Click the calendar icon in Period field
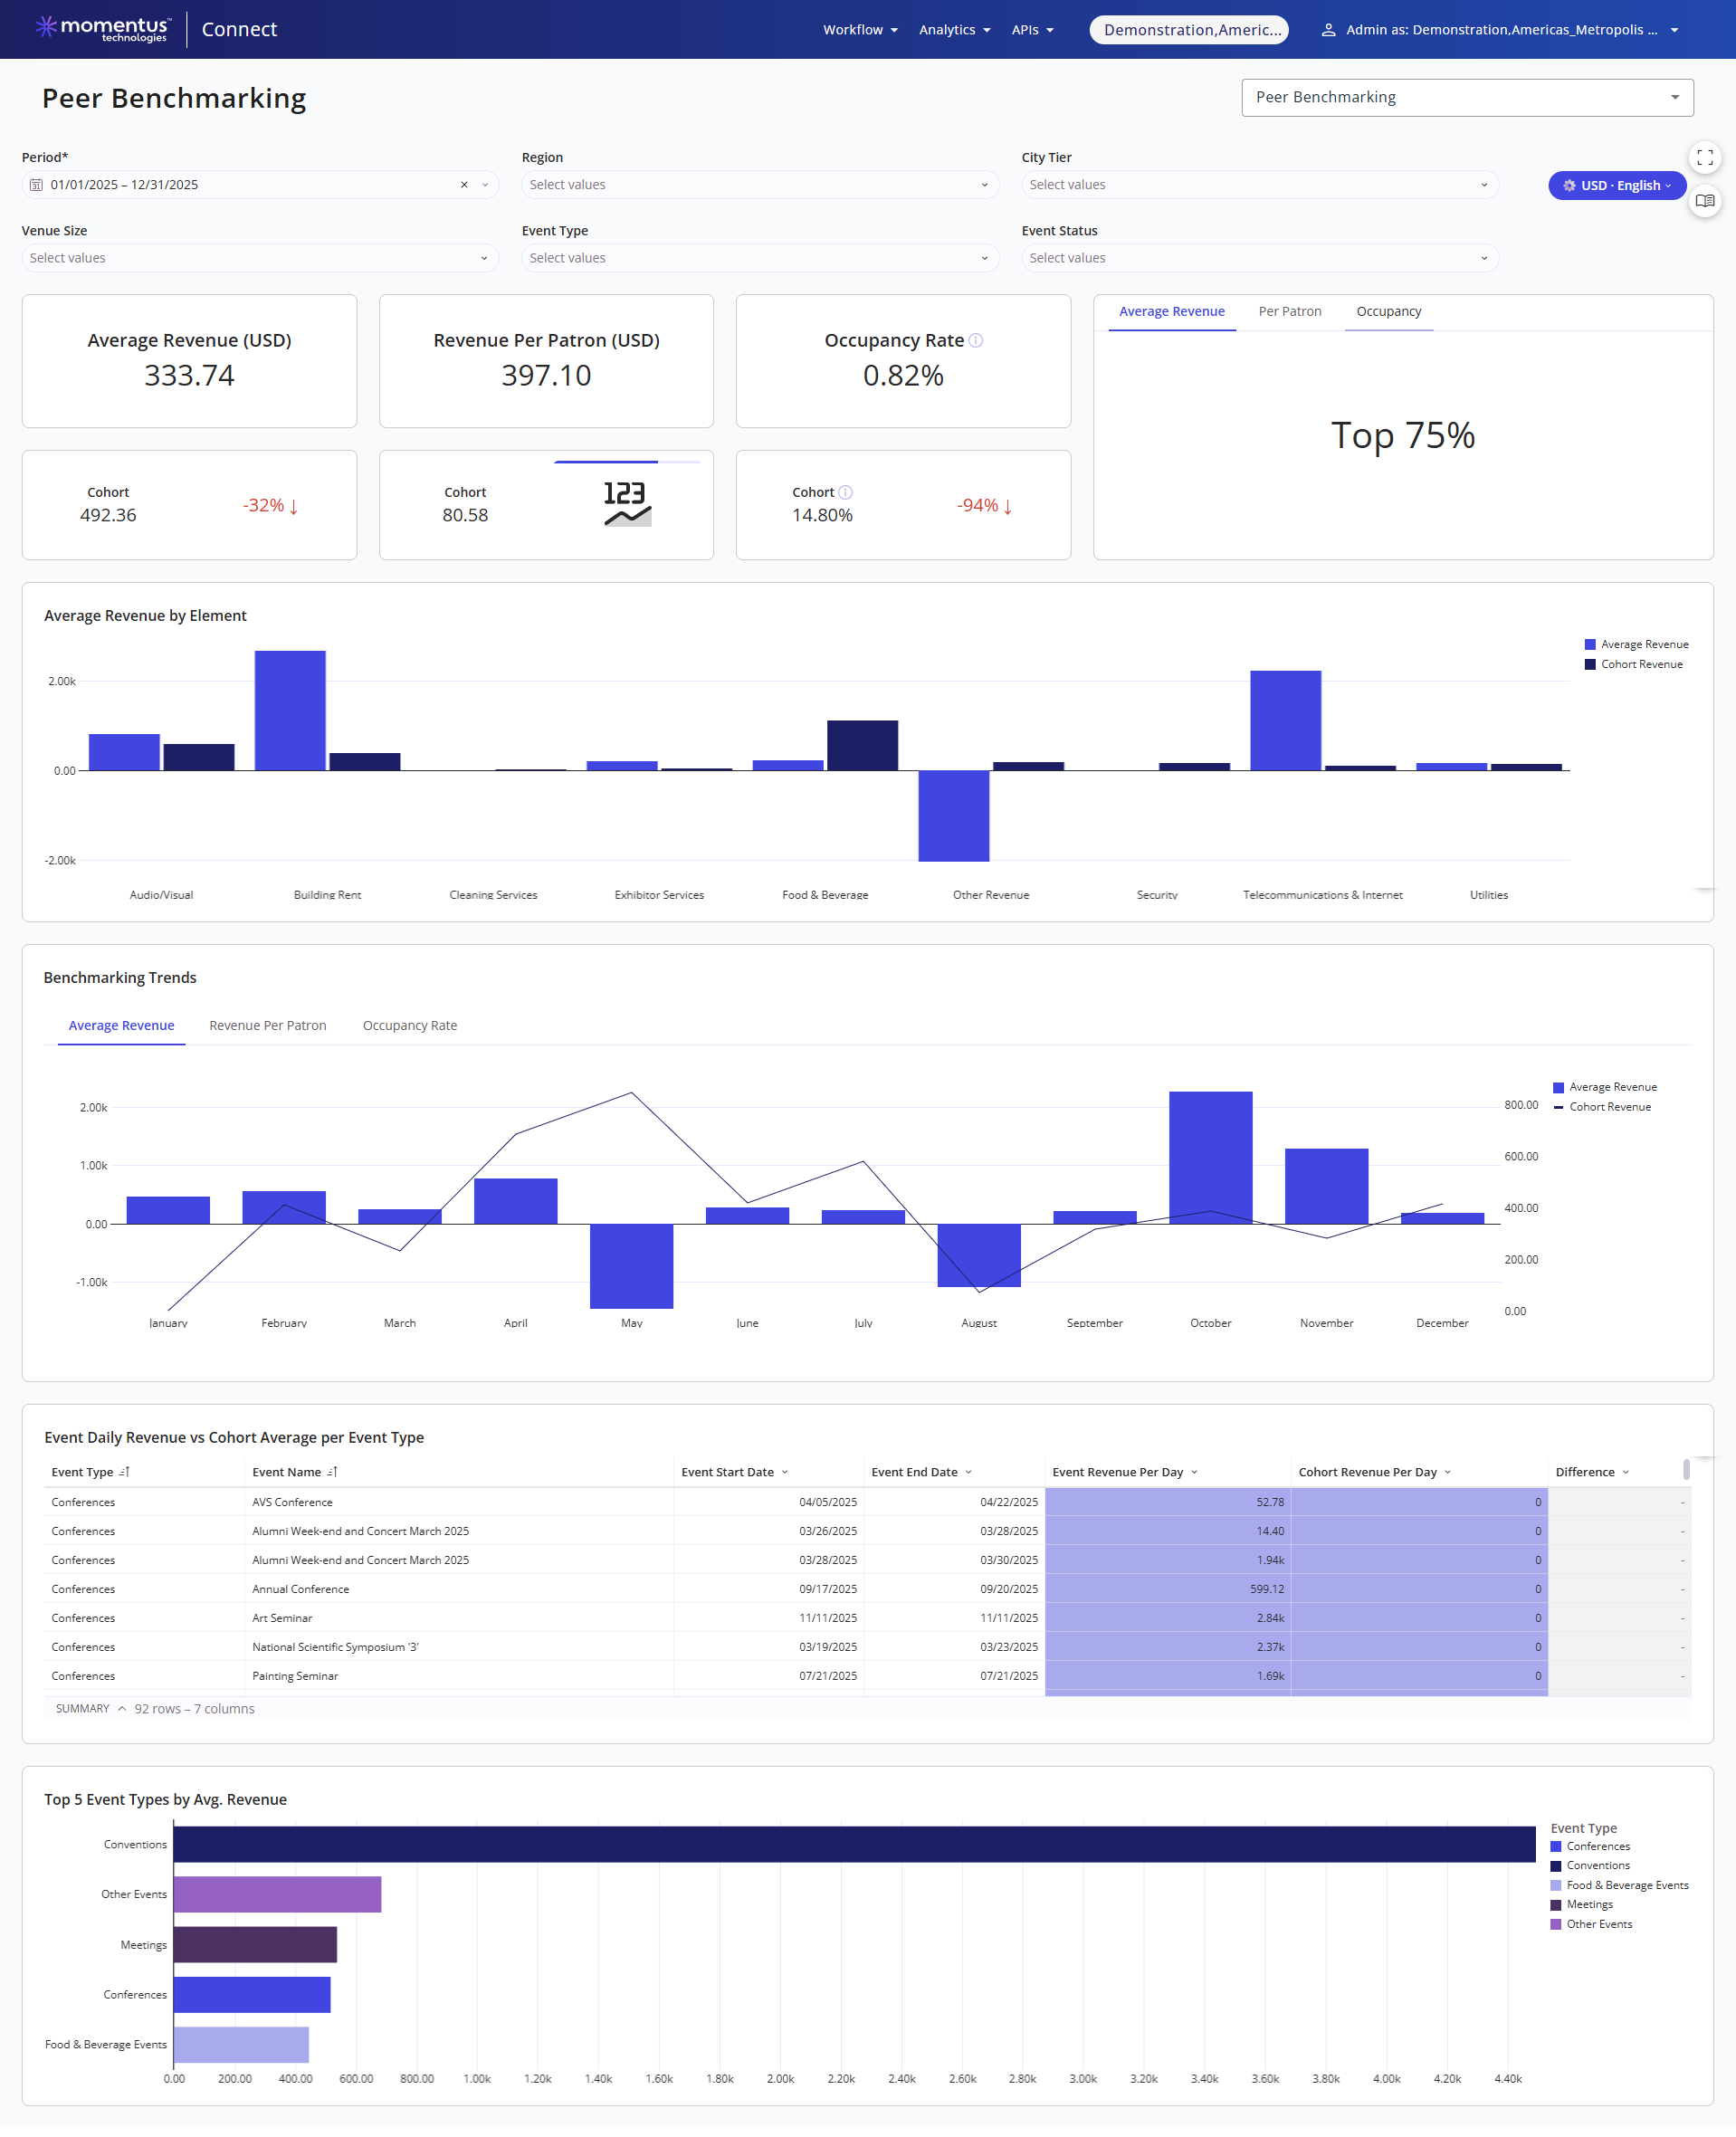 point(36,185)
